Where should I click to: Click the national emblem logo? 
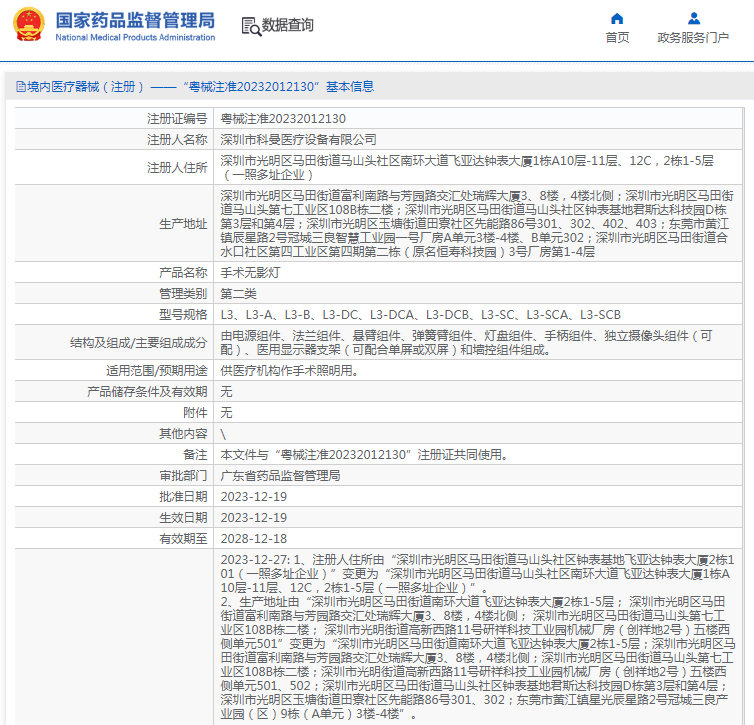29,24
